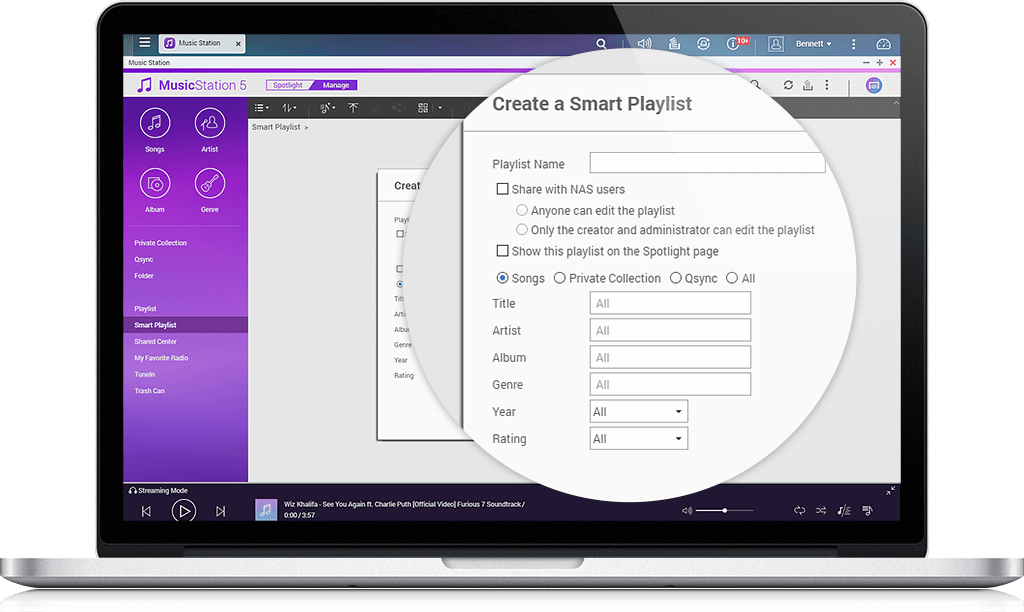
Task: Open the dashboard gauge icon
Action: [883, 44]
